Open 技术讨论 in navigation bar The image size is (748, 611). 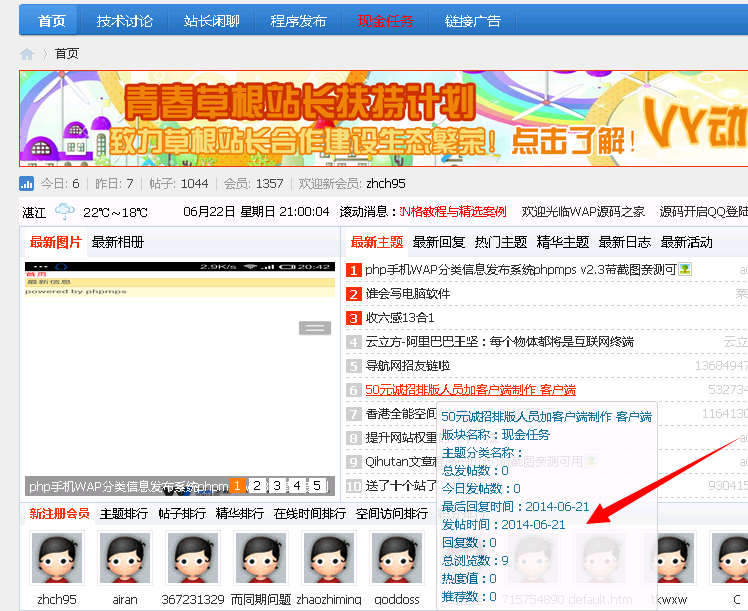click(125, 21)
